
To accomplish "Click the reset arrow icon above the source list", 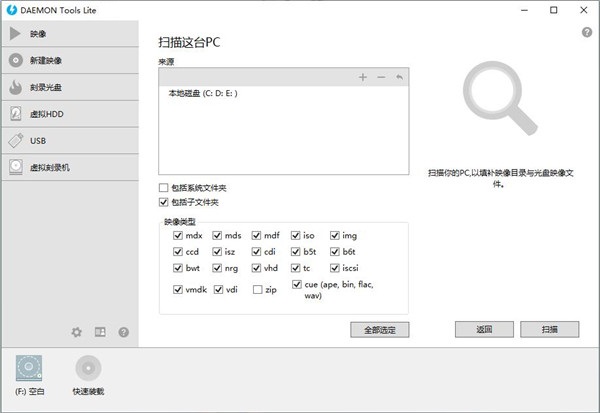I will (x=399, y=77).
